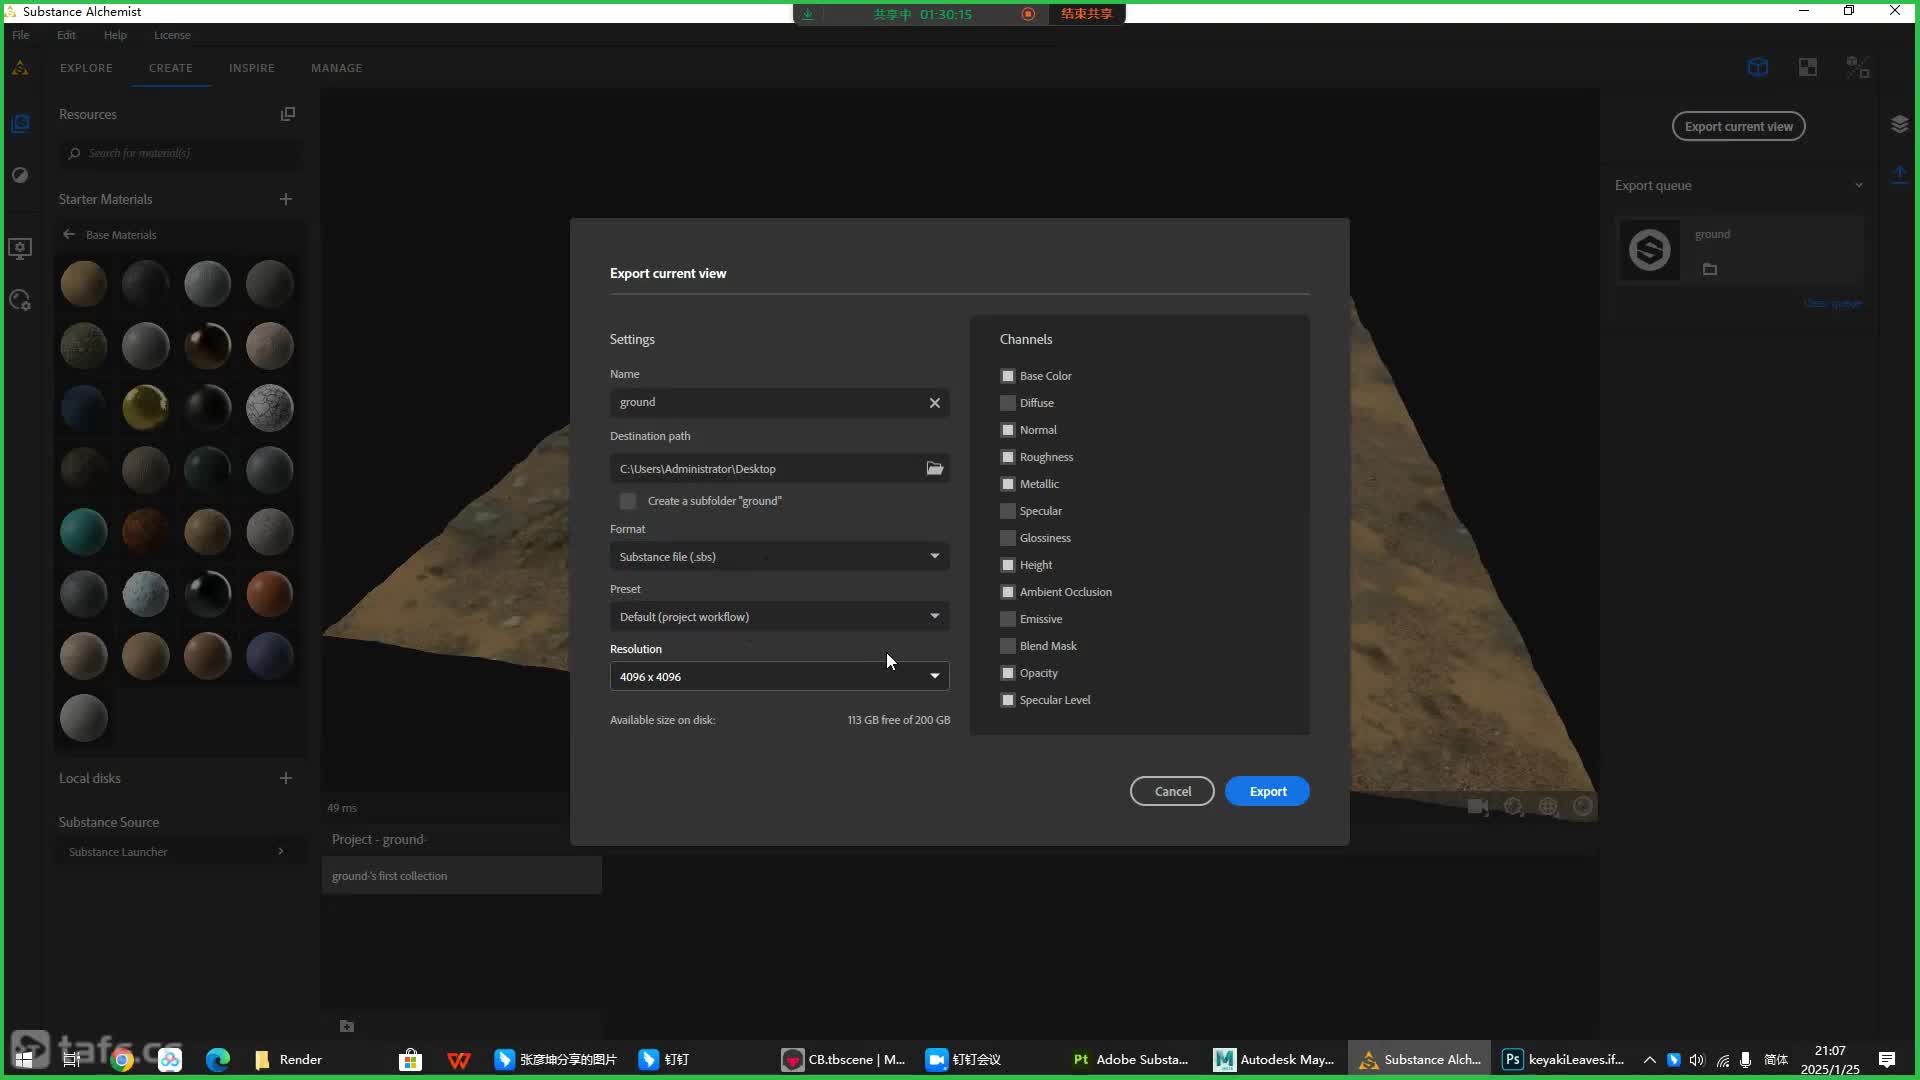Select the teal base material sphere
This screenshot has width=1920, height=1080.
coord(84,532)
